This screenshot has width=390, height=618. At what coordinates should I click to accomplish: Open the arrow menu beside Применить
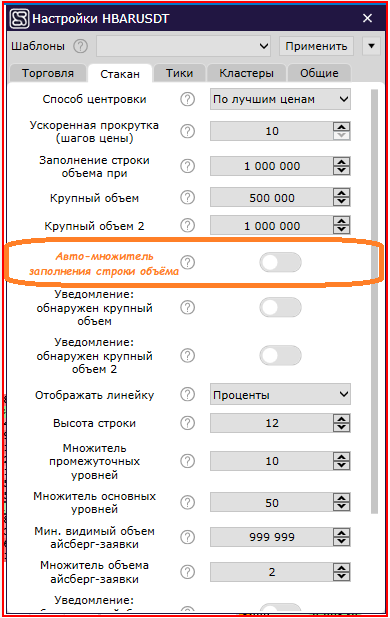(371, 46)
